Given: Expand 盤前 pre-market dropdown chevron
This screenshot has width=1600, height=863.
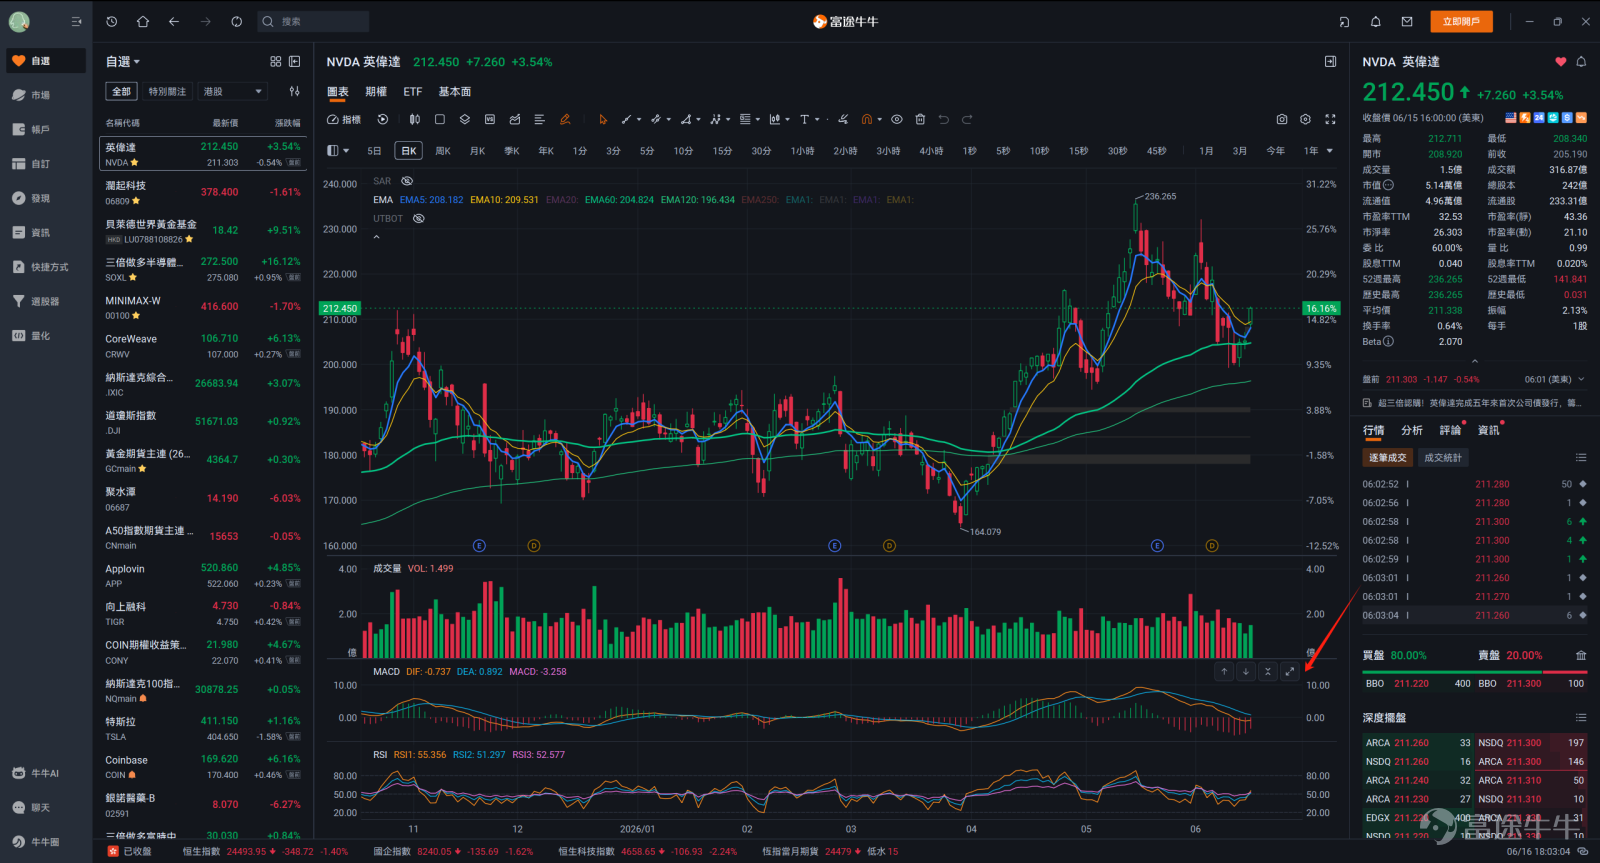Looking at the screenshot, I should 1581,380.
